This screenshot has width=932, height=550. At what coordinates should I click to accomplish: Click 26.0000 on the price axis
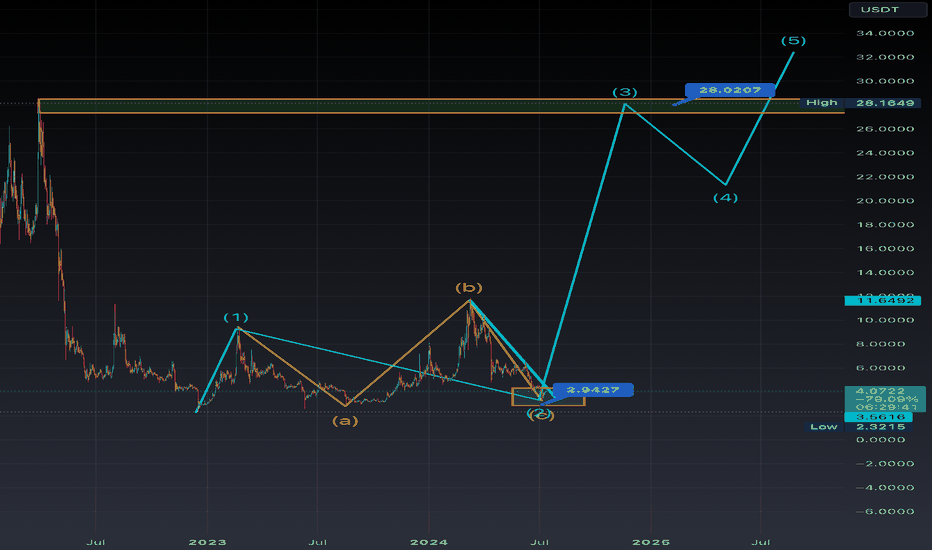[885, 129]
